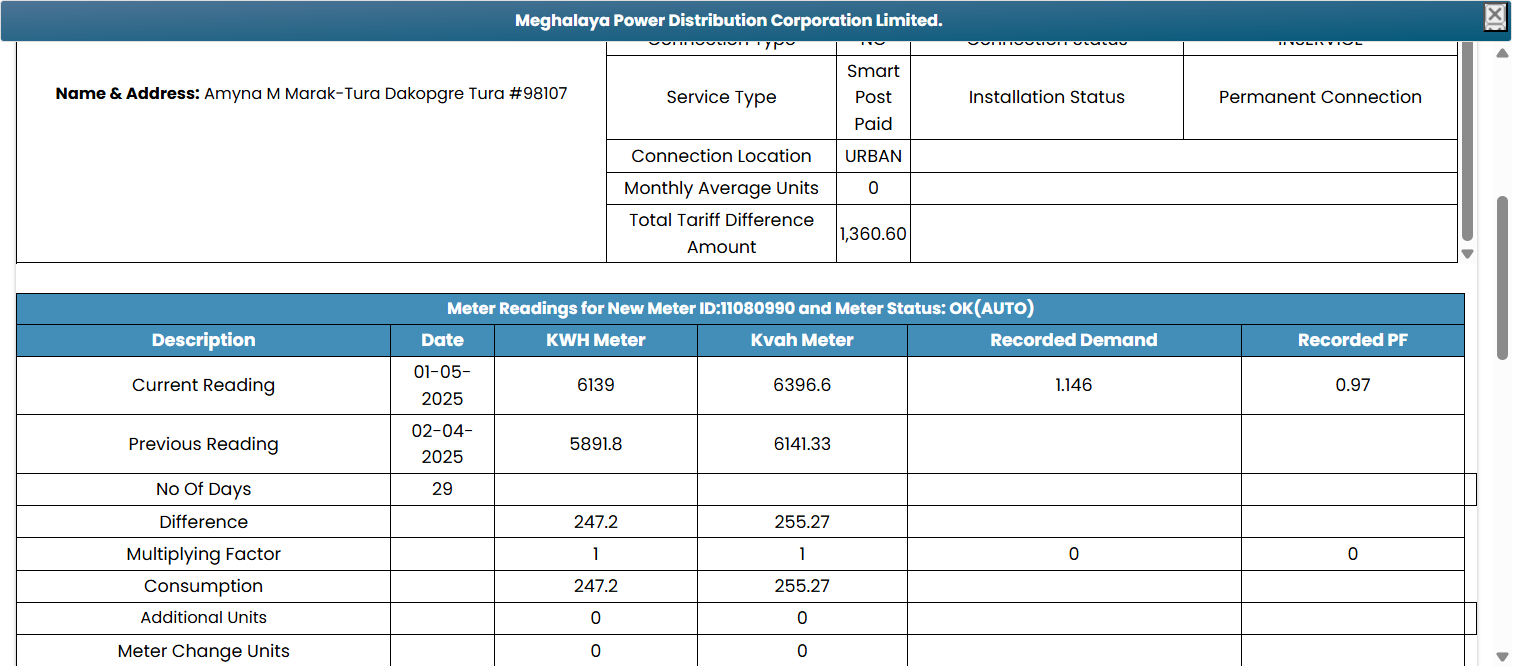1514x666 pixels.
Task: Click the consumer details table scrollbar thumb
Action: pos(1467,140)
